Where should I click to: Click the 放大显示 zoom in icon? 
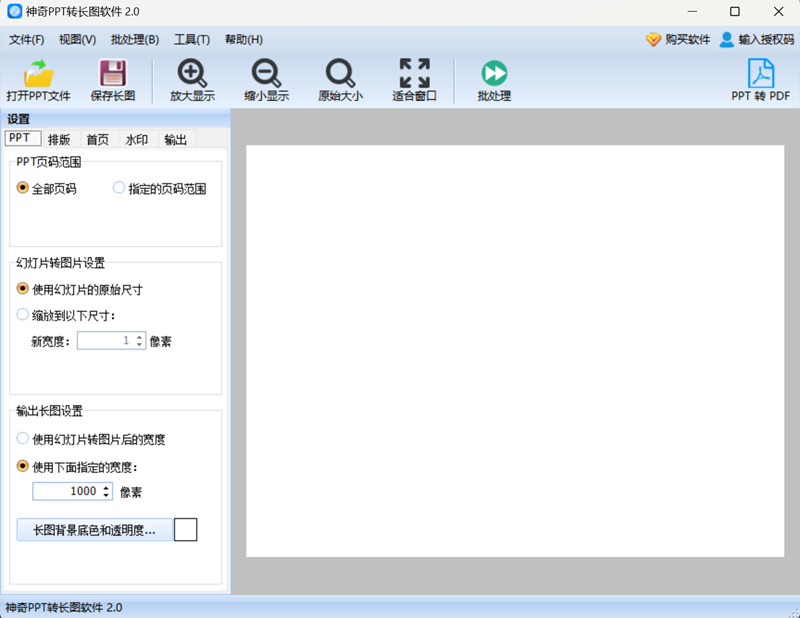(x=192, y=73)
